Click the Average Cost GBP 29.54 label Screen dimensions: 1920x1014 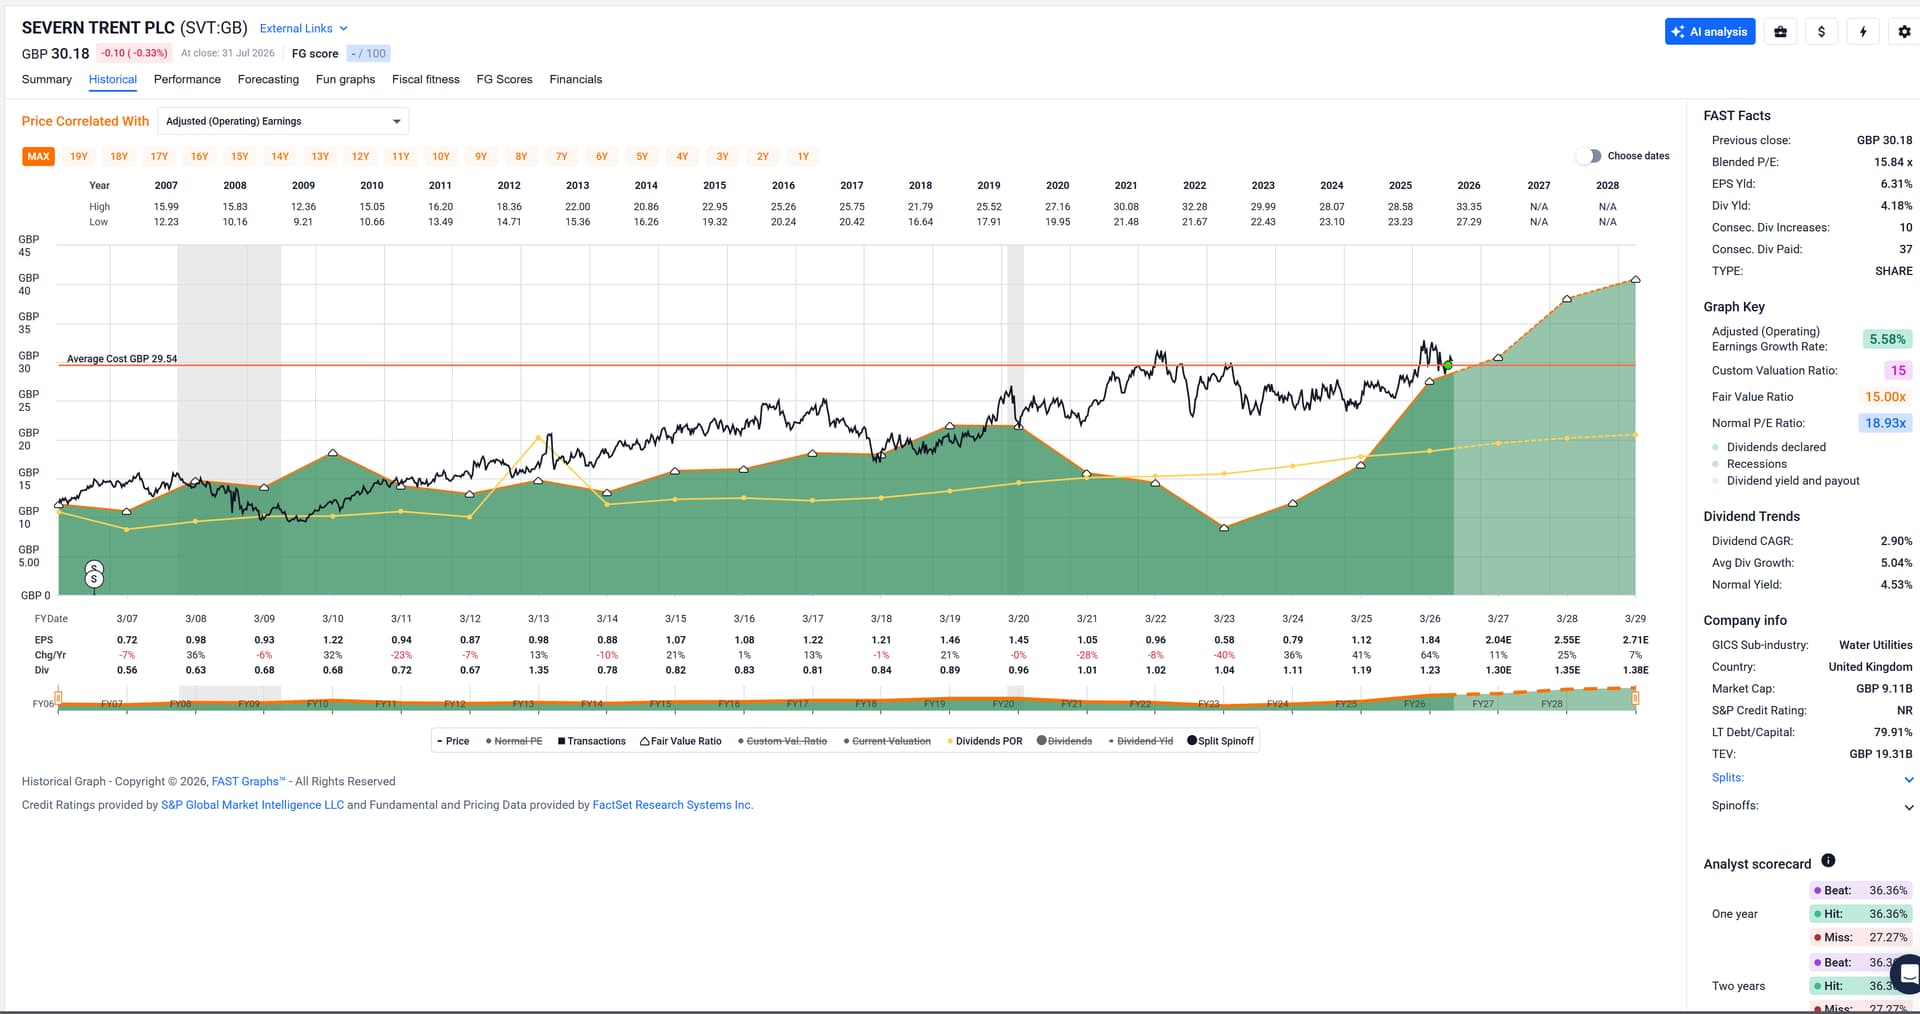point(122,359)
